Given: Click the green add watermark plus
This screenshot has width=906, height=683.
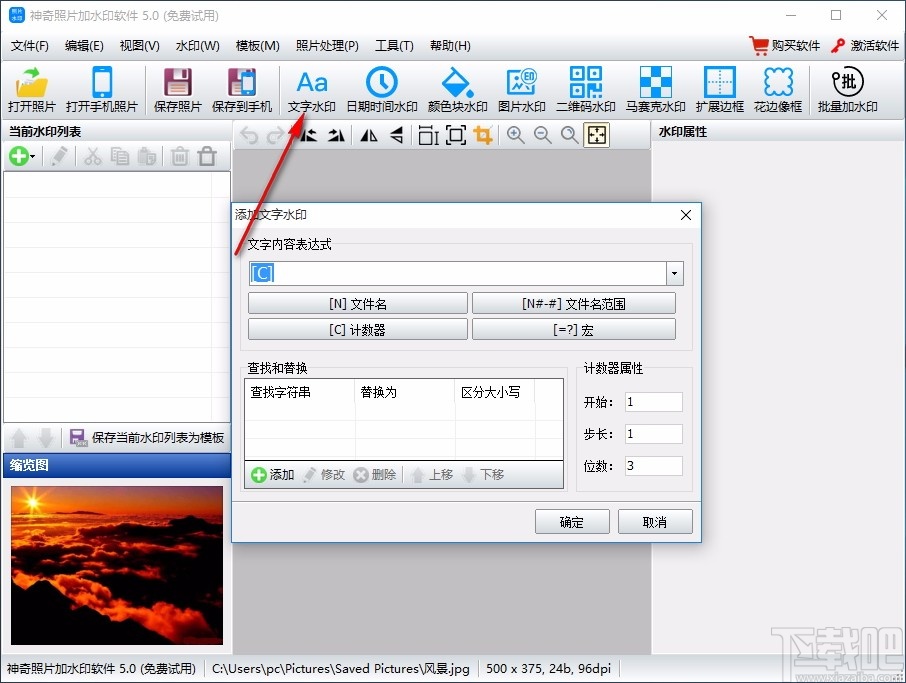Looking at the screenshot, I should (18, 156).
